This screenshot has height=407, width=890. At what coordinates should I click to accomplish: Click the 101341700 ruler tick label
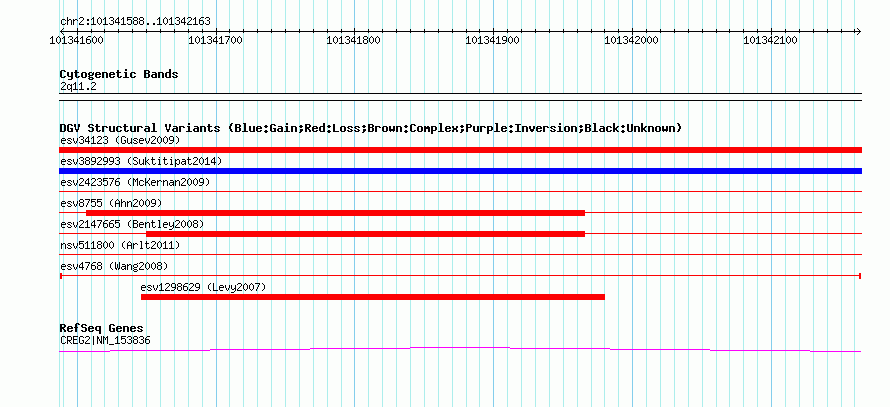click(x=215, y=40)
